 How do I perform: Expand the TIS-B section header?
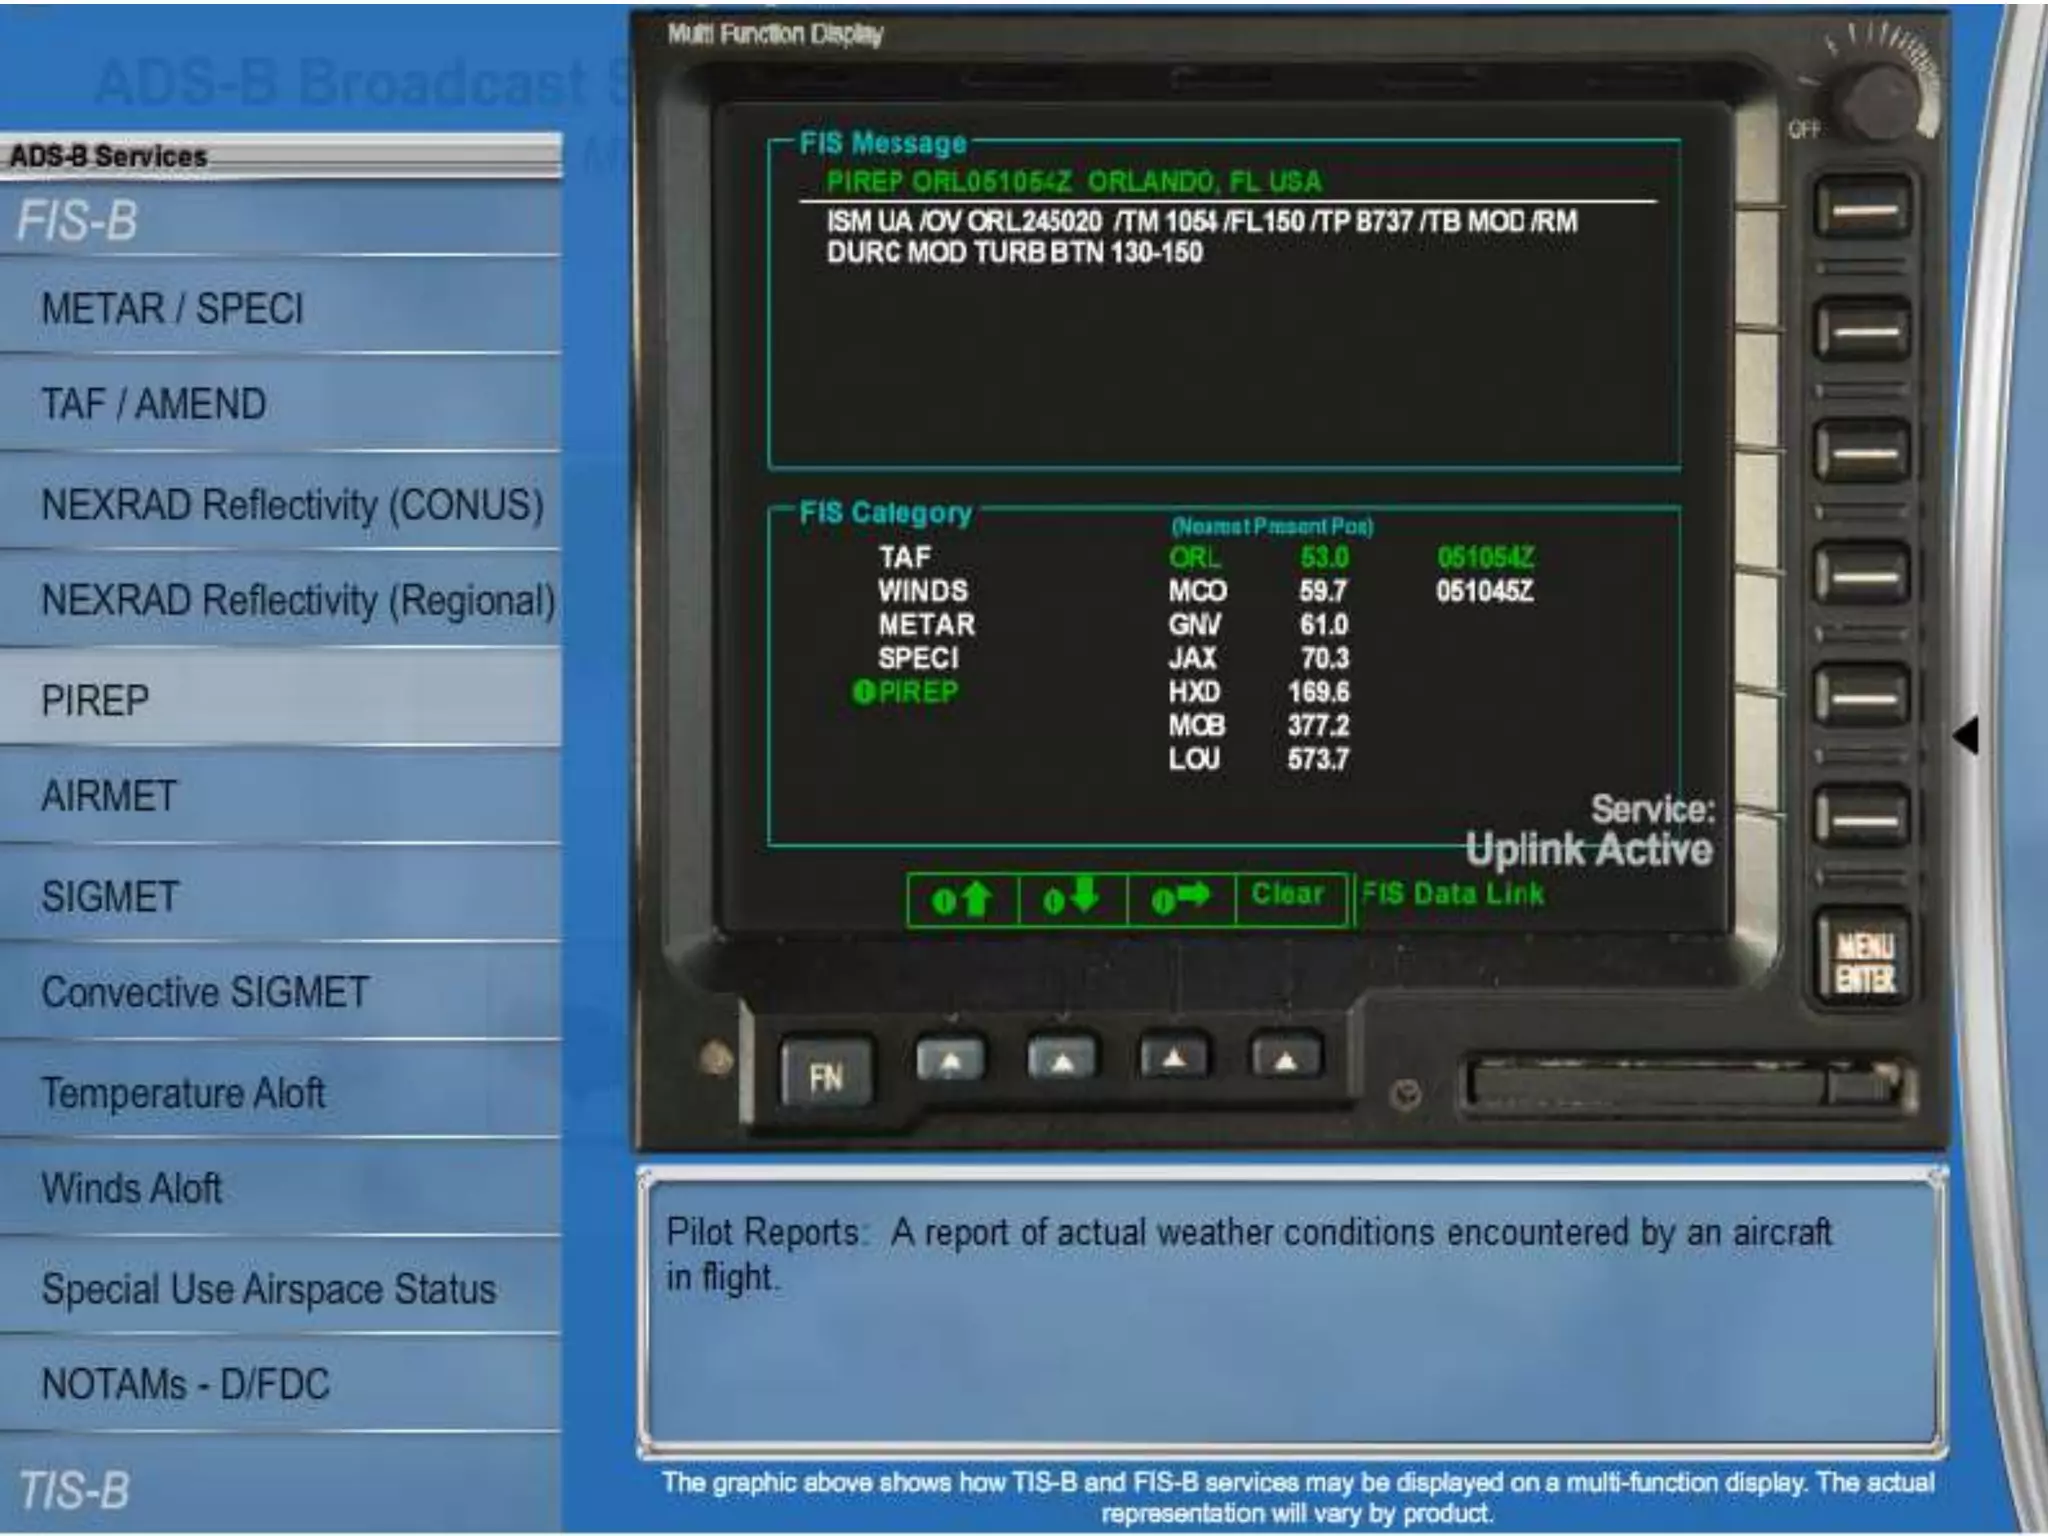tap(75, 1490)
